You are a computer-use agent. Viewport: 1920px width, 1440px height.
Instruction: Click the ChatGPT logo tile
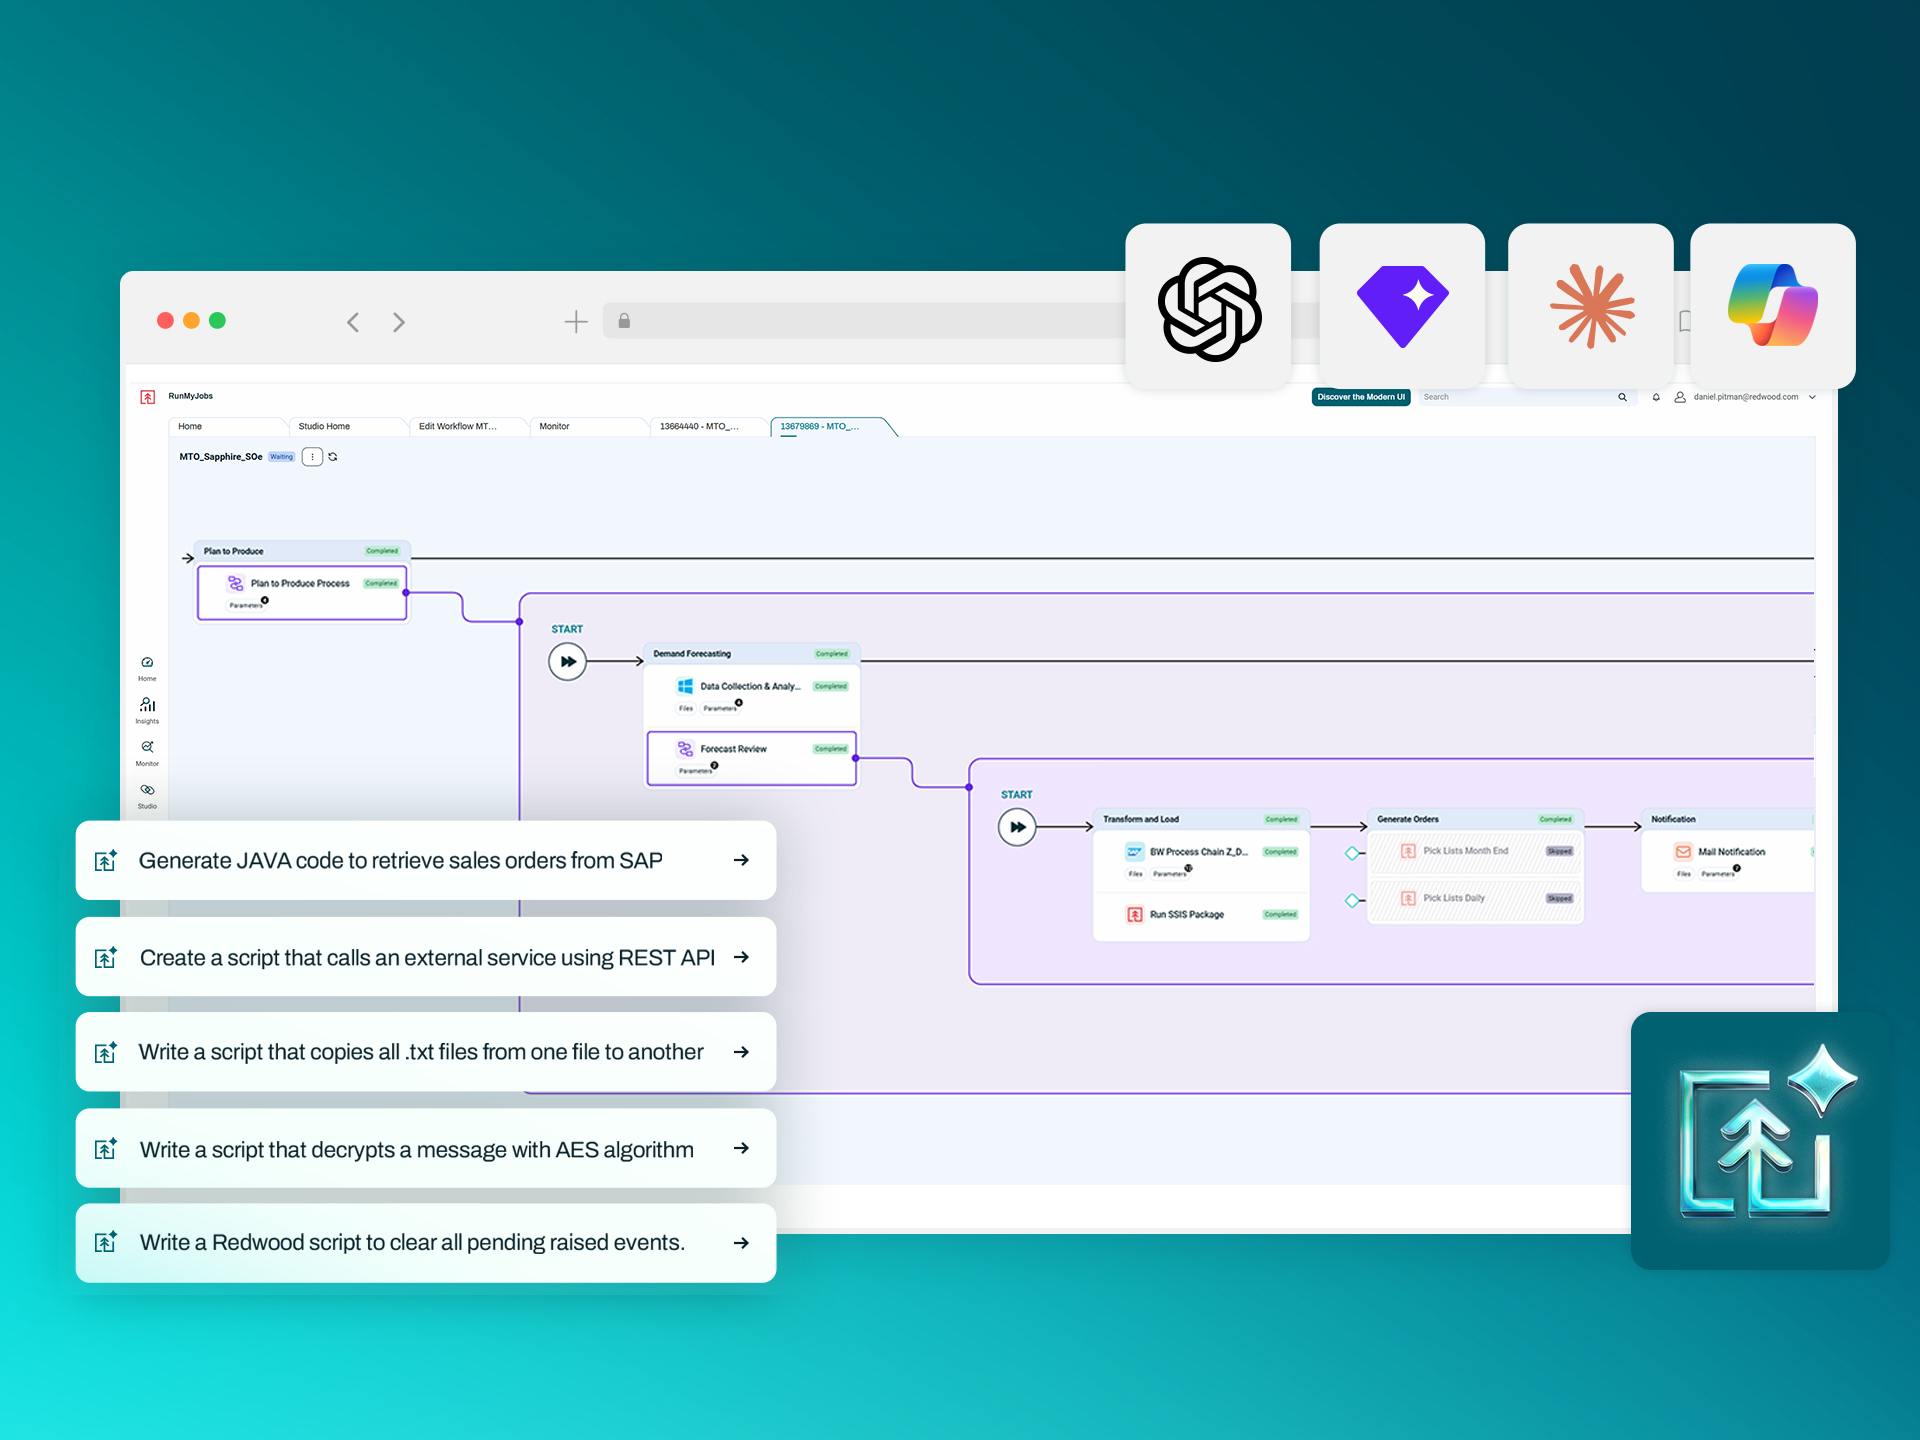tap(1208, 306)
